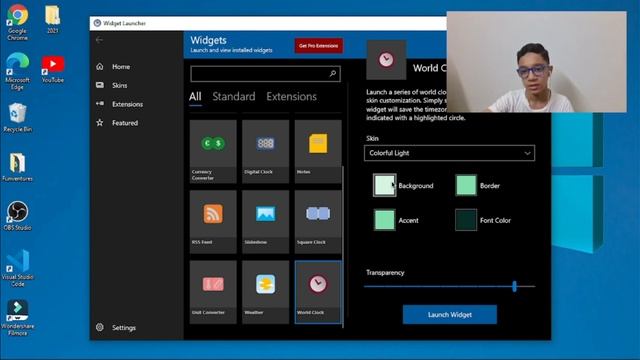Open the Recycle Bin

(x=17, y=118)
